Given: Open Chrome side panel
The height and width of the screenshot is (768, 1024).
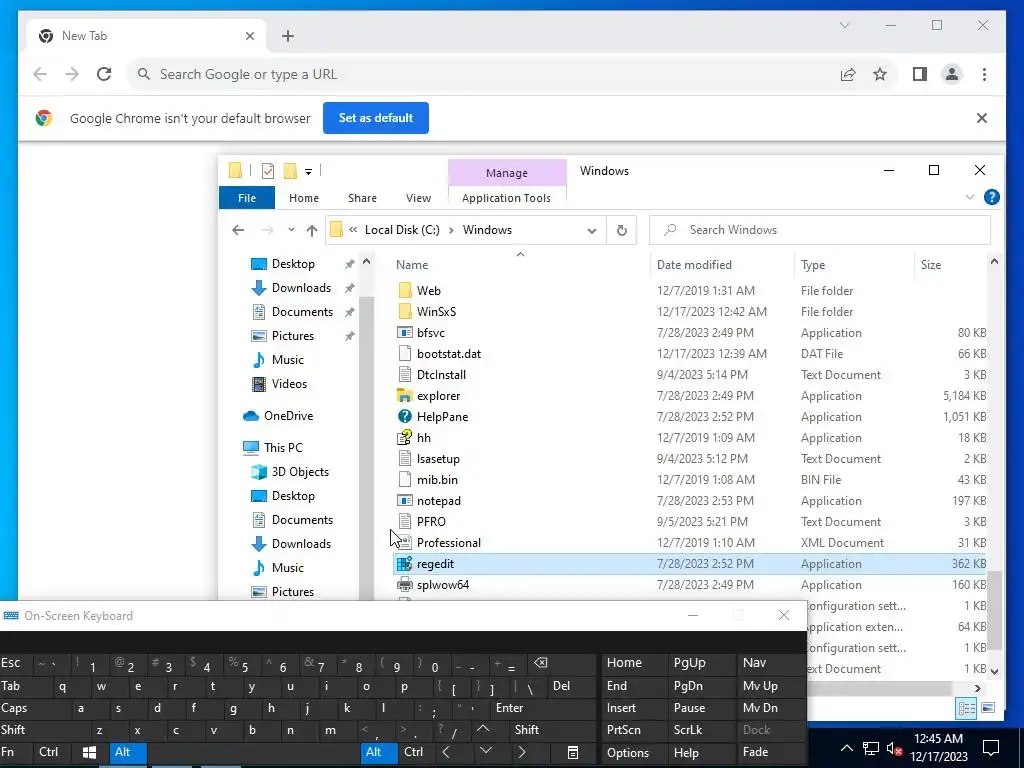Looking at the screenshot, I should [x=920, y=74].
